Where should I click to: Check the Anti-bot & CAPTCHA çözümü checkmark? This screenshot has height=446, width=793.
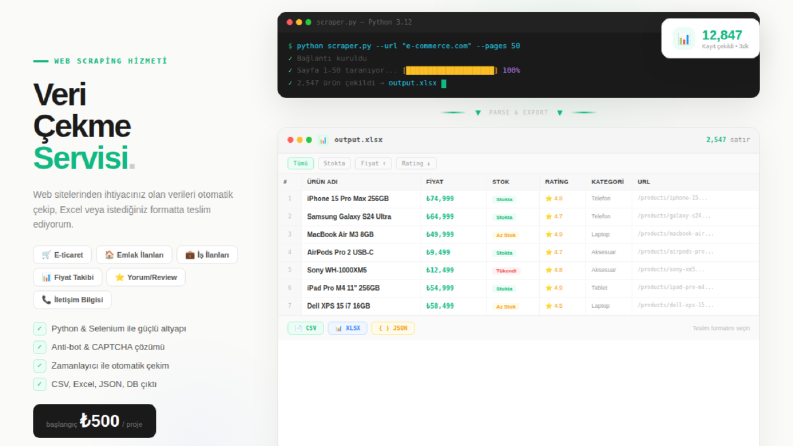click(39, 347)
